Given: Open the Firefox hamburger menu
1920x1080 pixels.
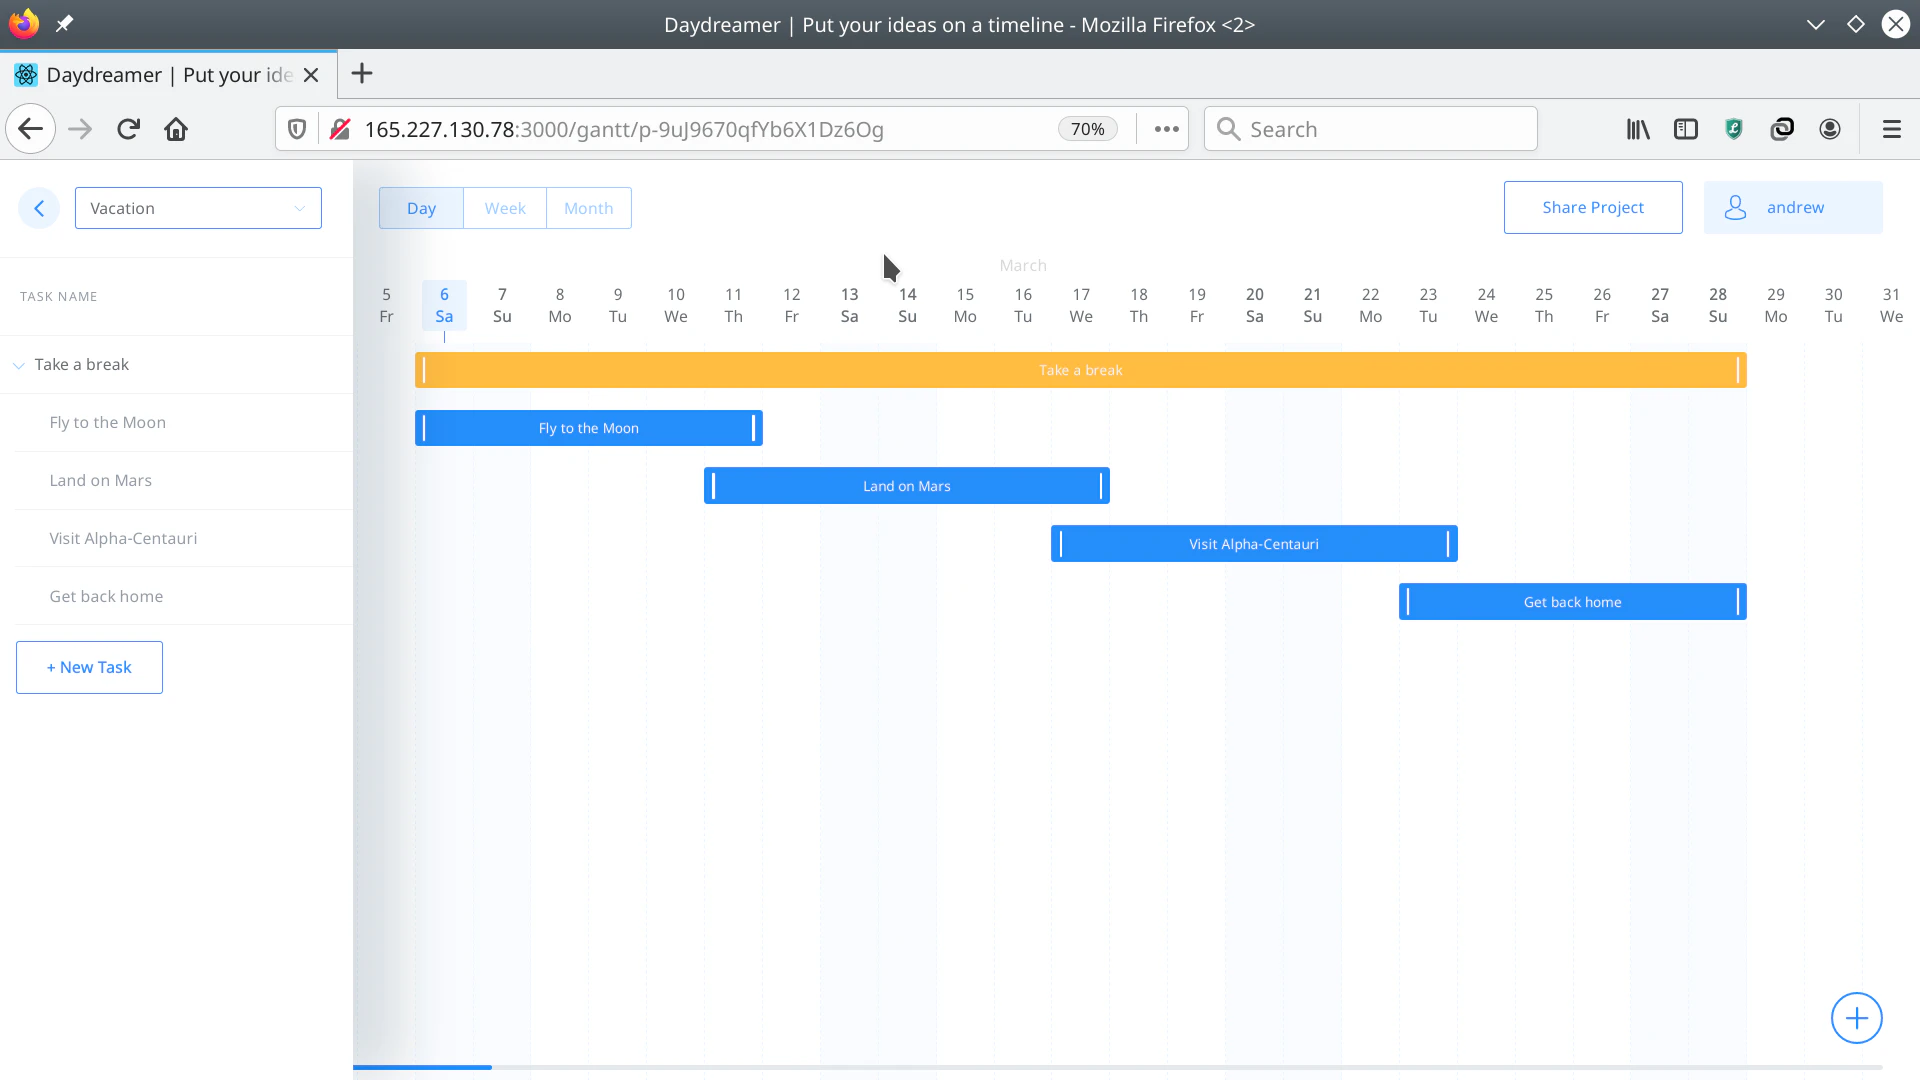Looking at the screenshot, I should 1891,129.
